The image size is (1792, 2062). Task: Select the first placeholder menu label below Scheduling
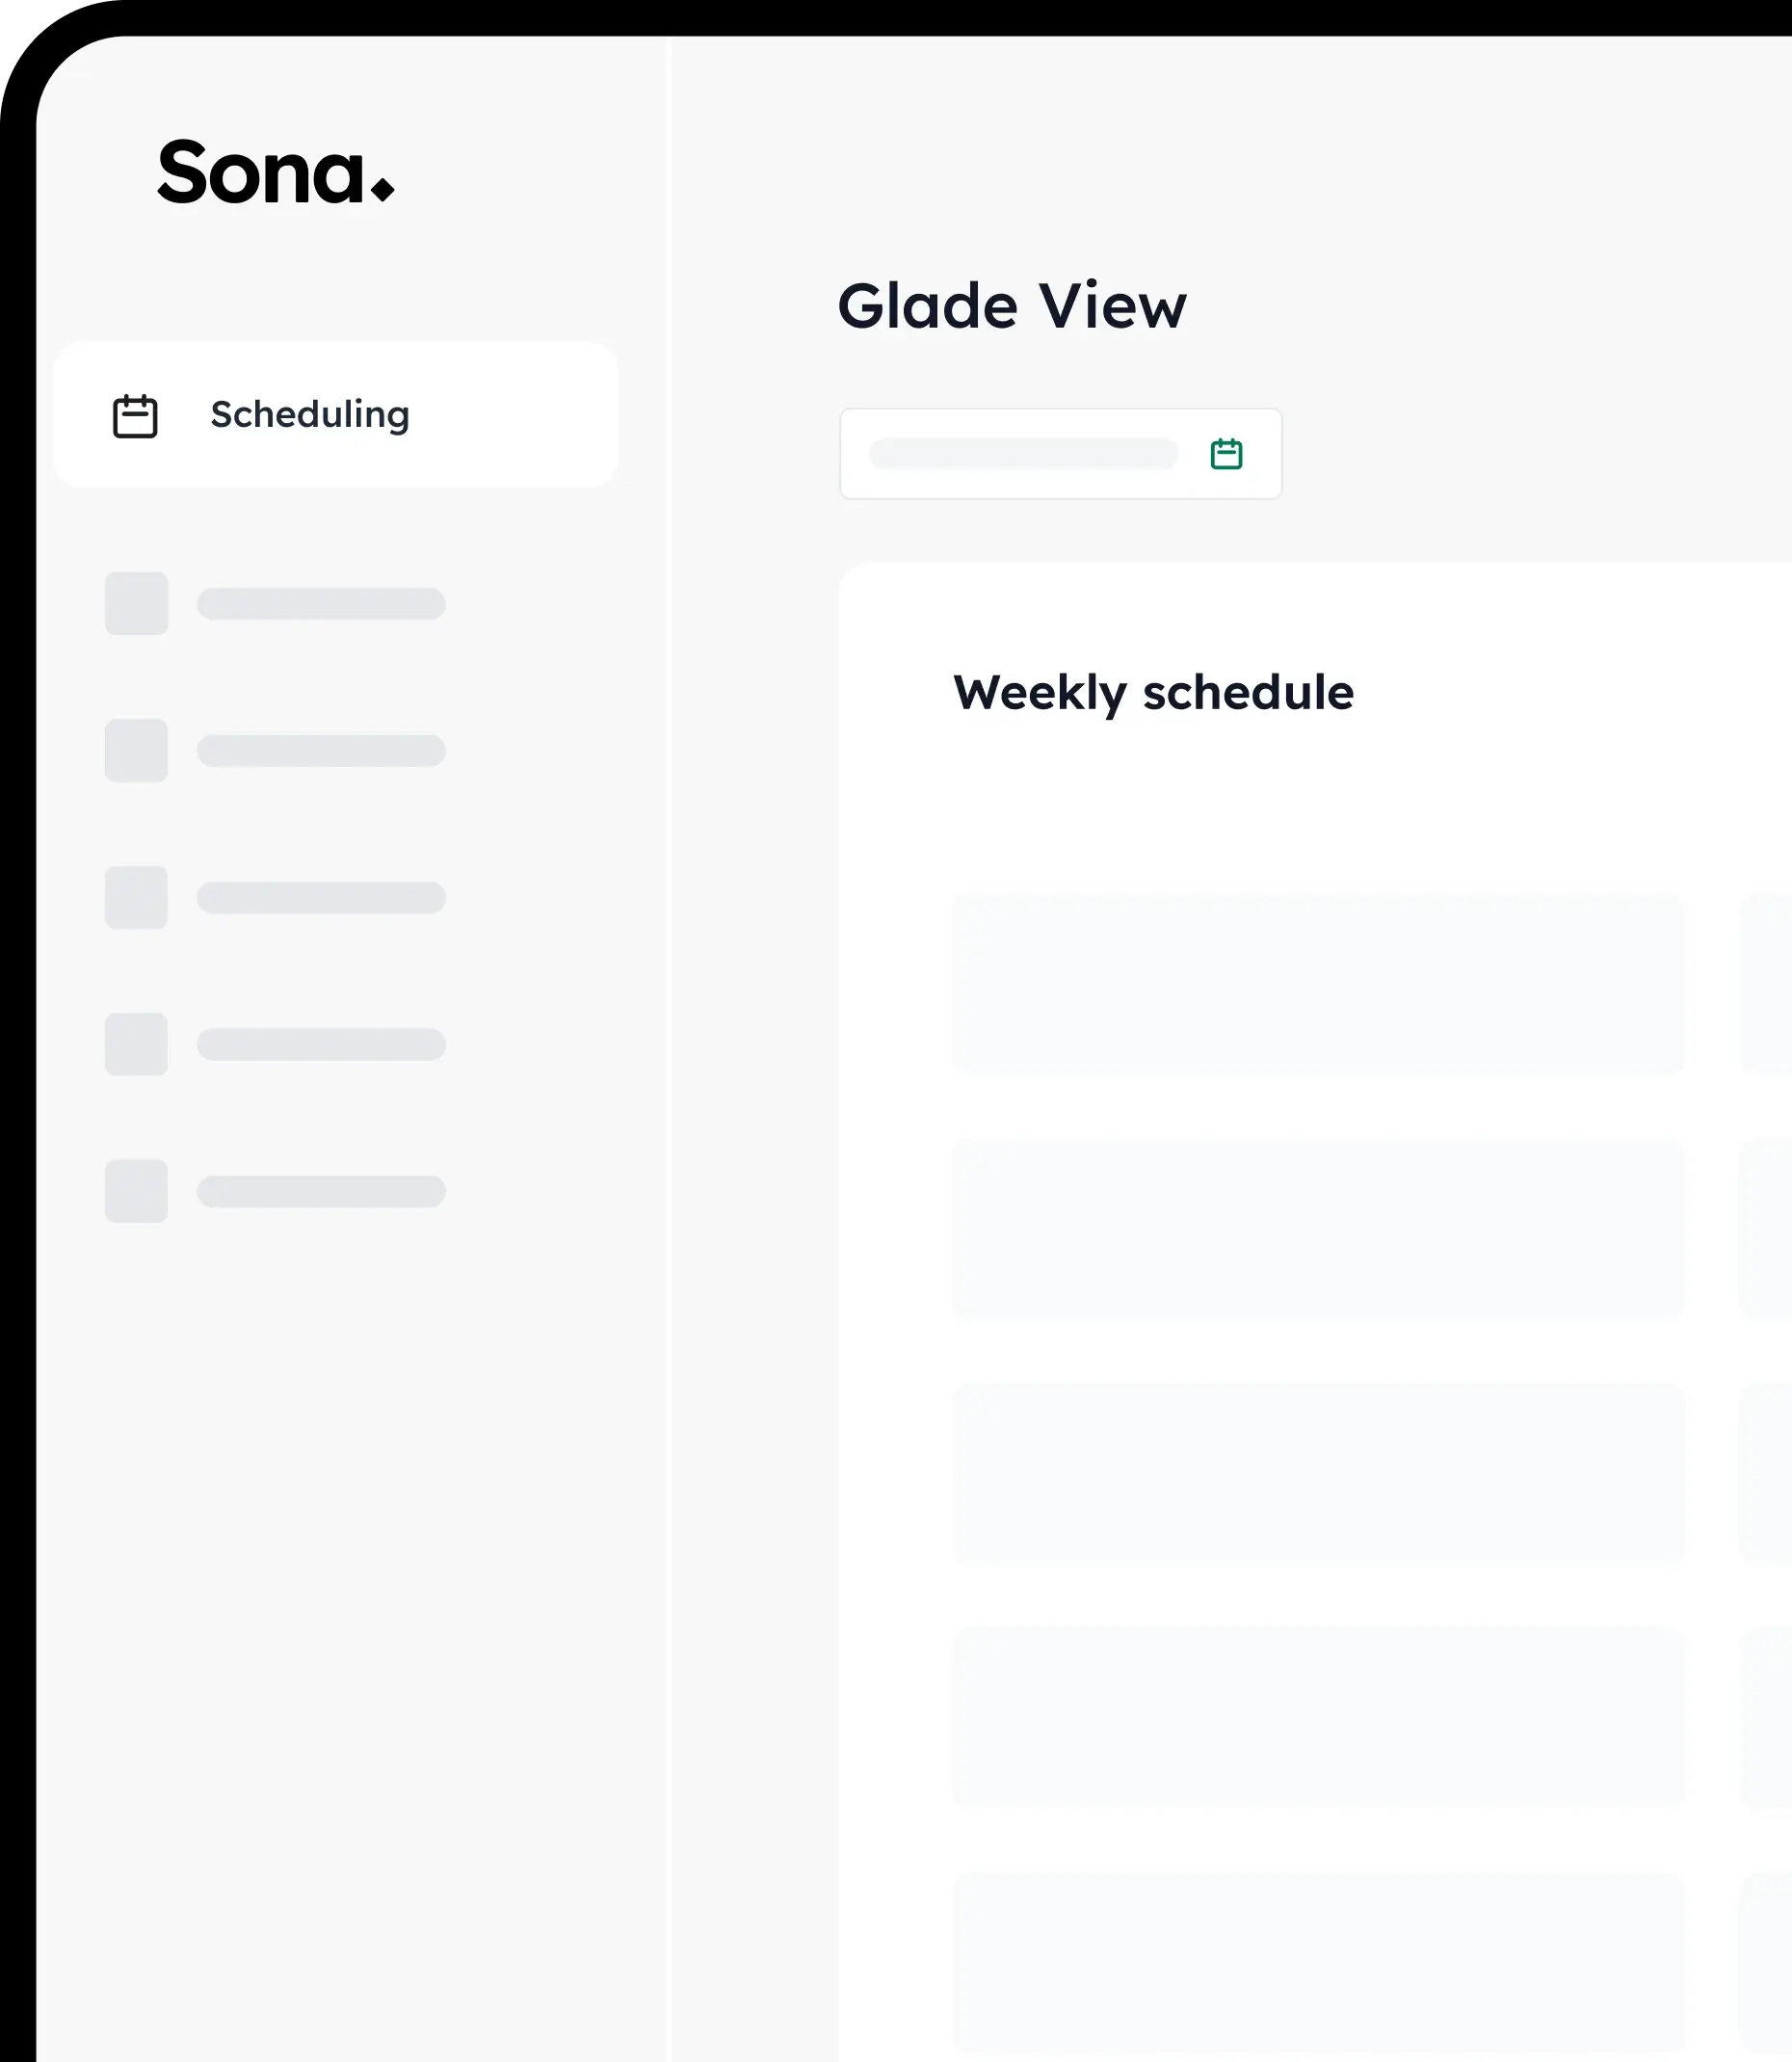(321, 604)
